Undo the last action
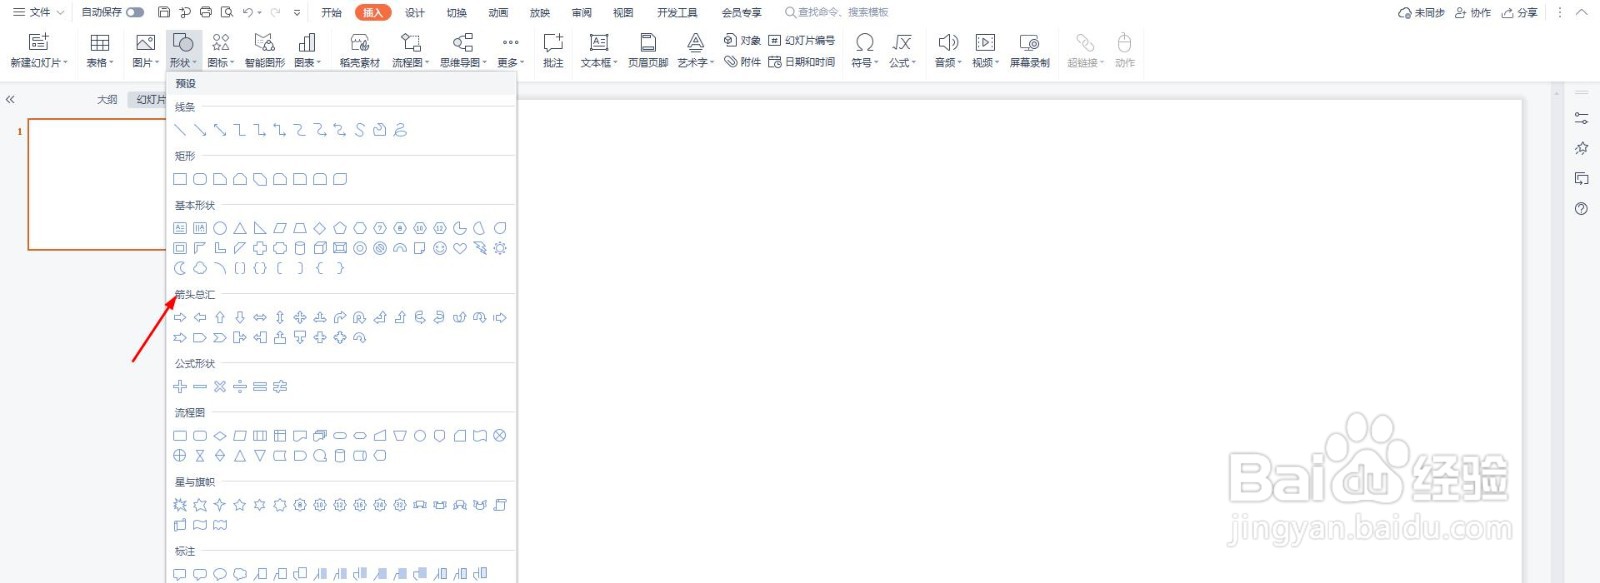The width and height of the screenshot is (1600, 583). (247, 12)
